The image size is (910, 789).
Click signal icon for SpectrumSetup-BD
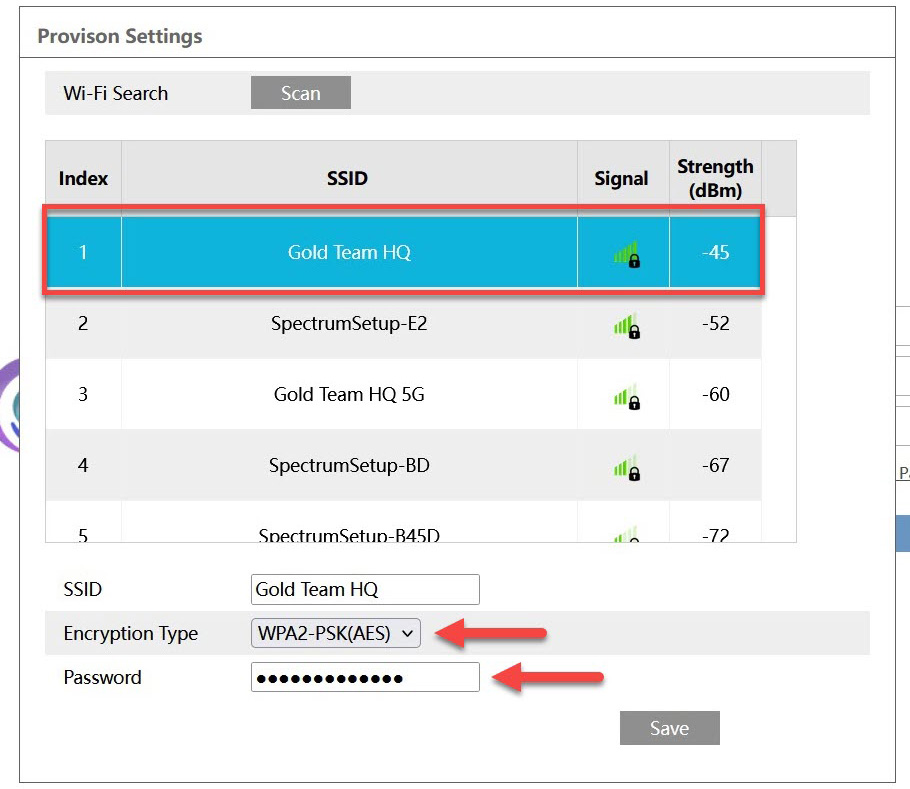click(625, 467)
